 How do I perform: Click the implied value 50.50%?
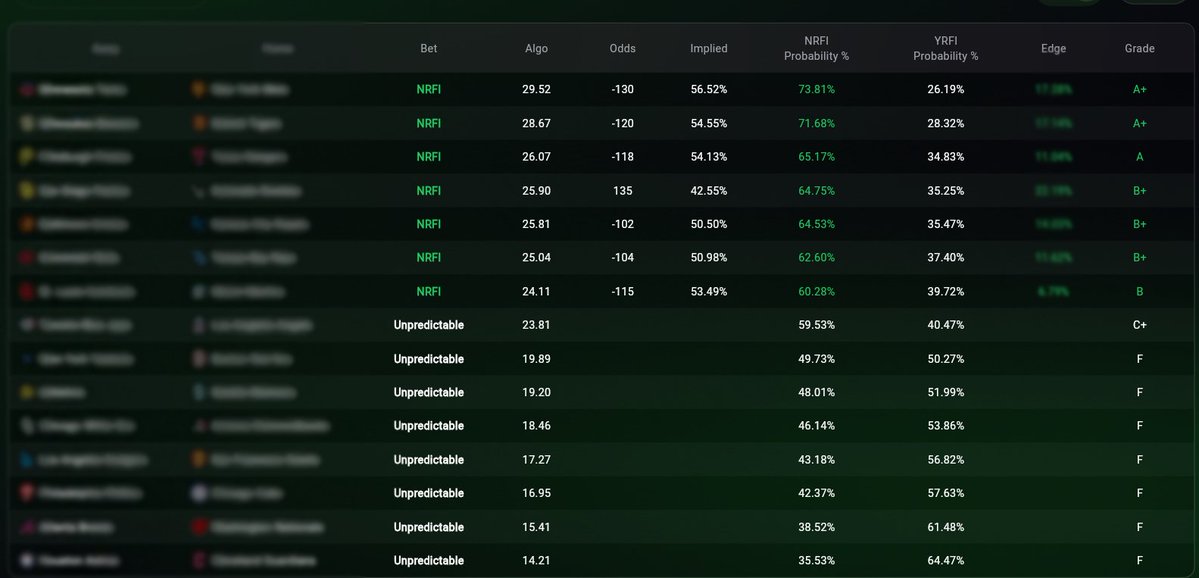[x=709, y=224]
